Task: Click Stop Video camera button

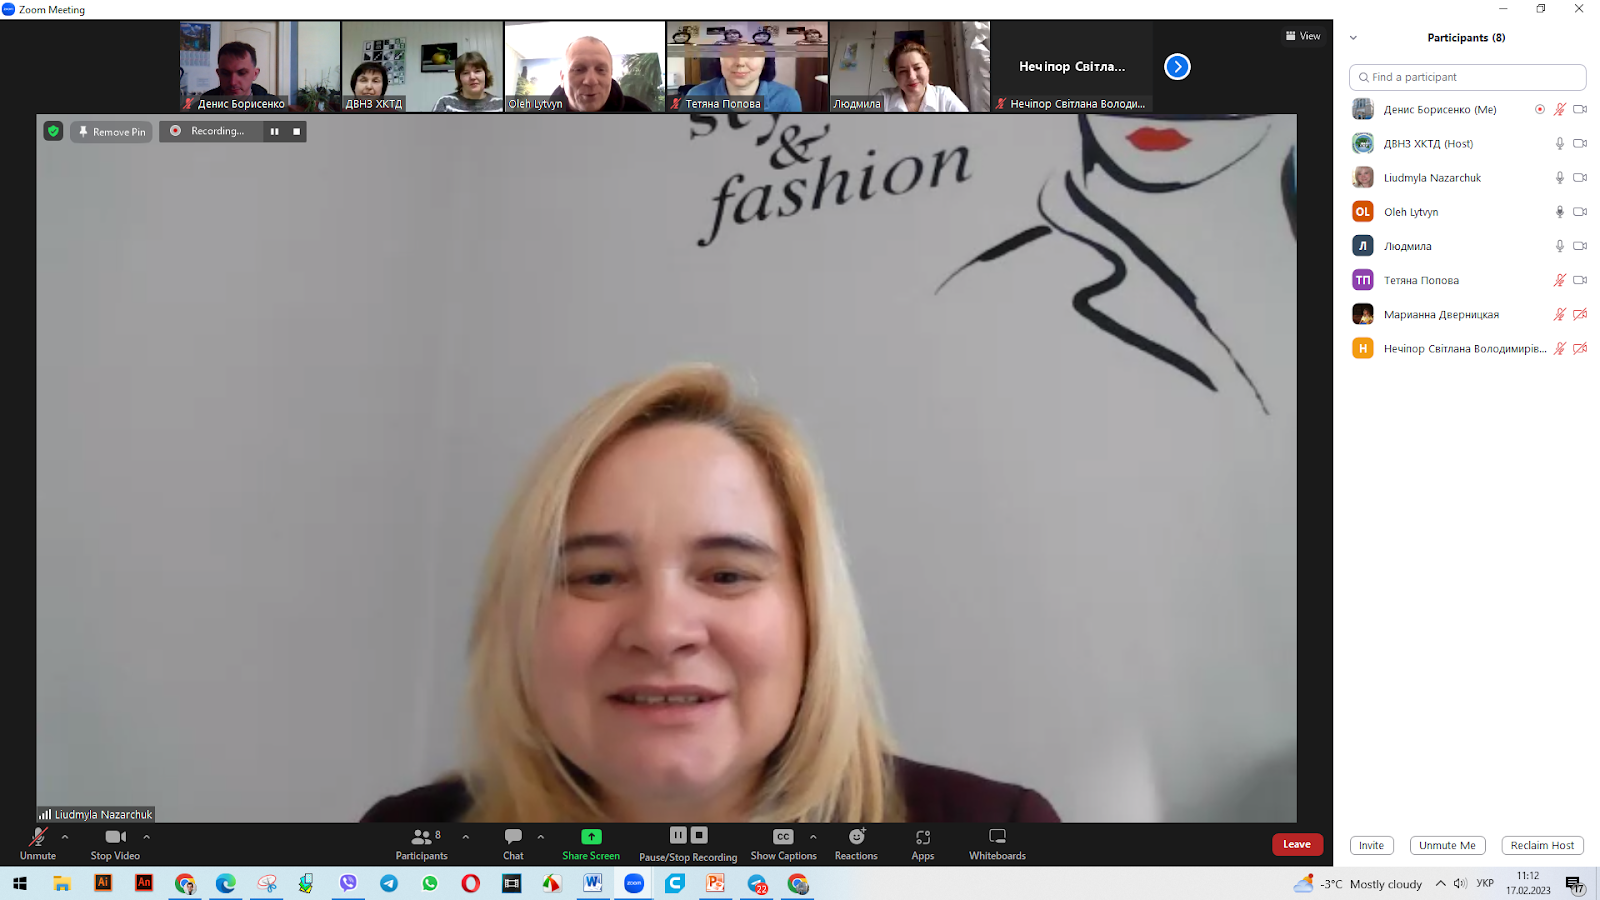Action: (x=115, y=843)
